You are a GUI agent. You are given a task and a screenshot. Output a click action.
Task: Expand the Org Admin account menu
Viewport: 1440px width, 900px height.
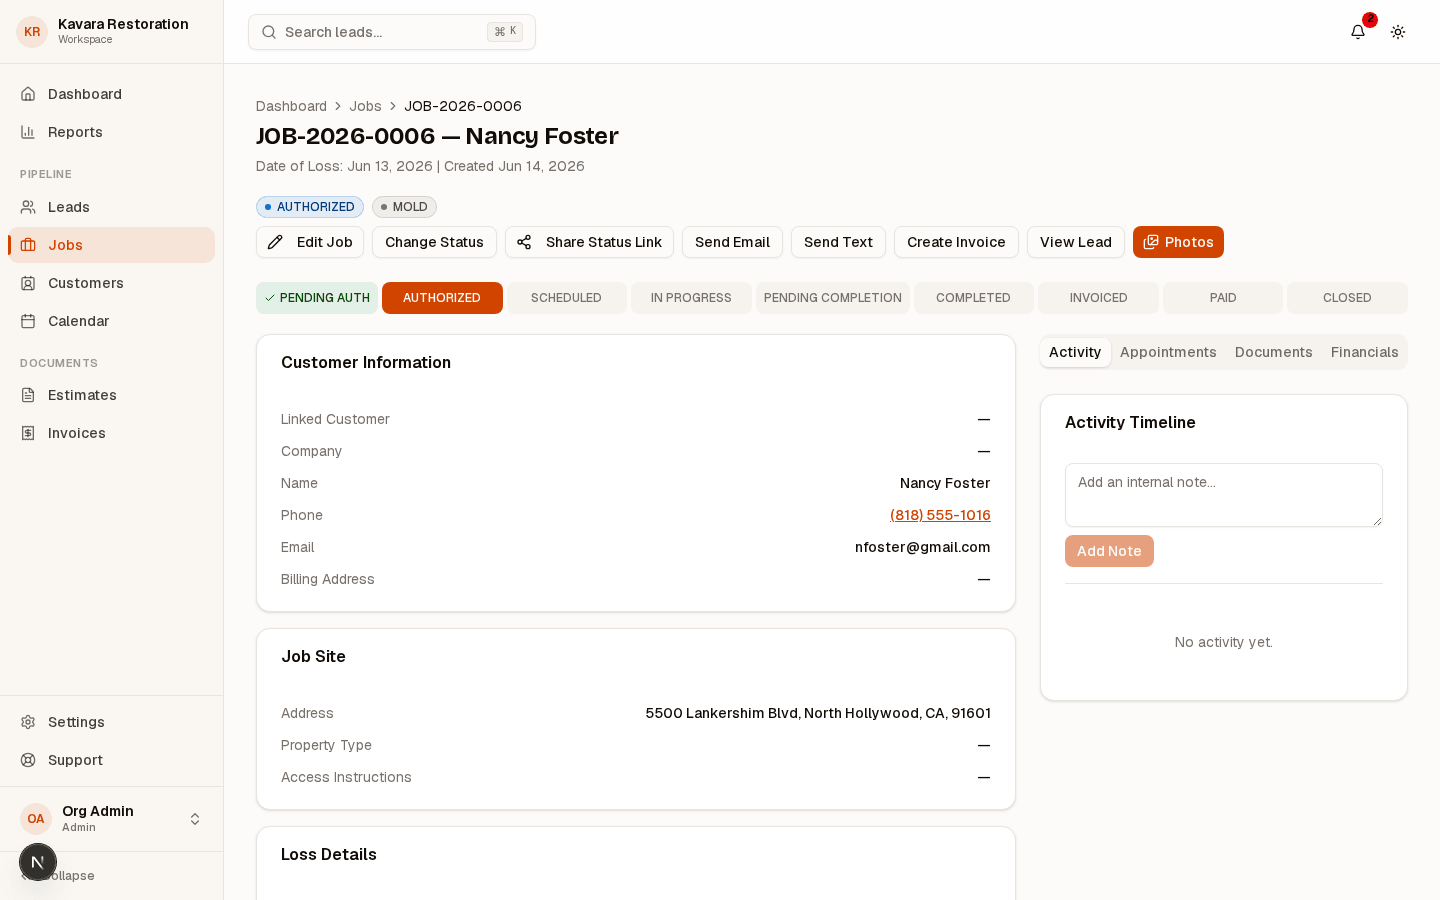point(111,819)
